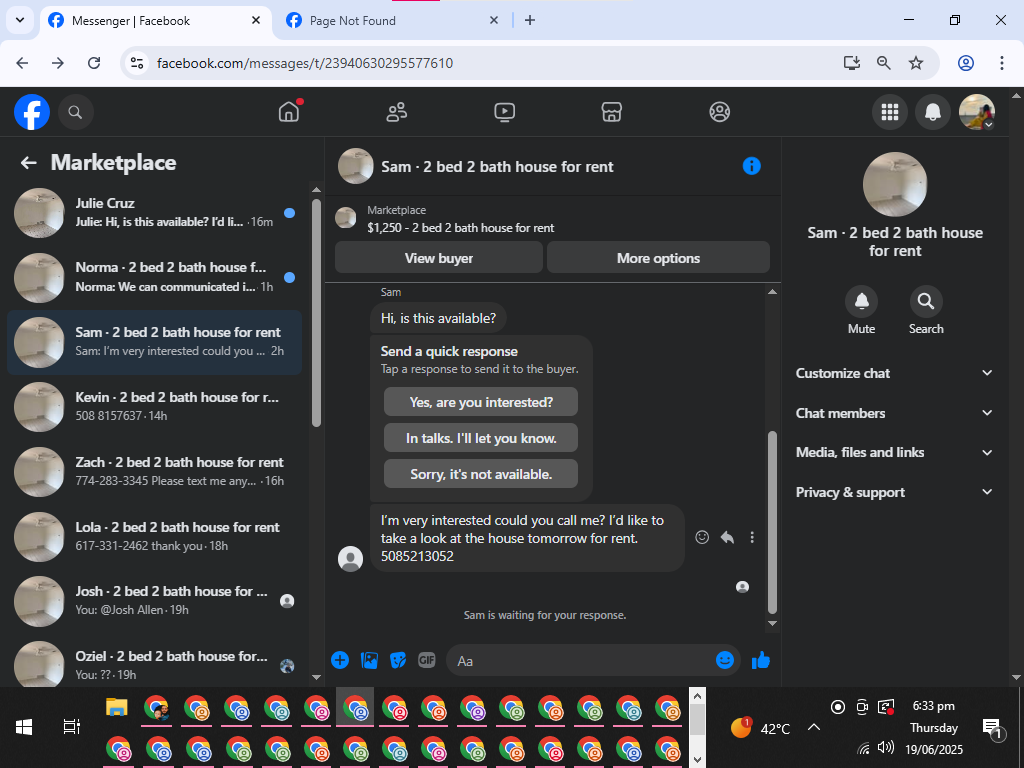This screenshot has height=768, width=1024.
Task: Open the Watch video icon
Action: point(504,112)
